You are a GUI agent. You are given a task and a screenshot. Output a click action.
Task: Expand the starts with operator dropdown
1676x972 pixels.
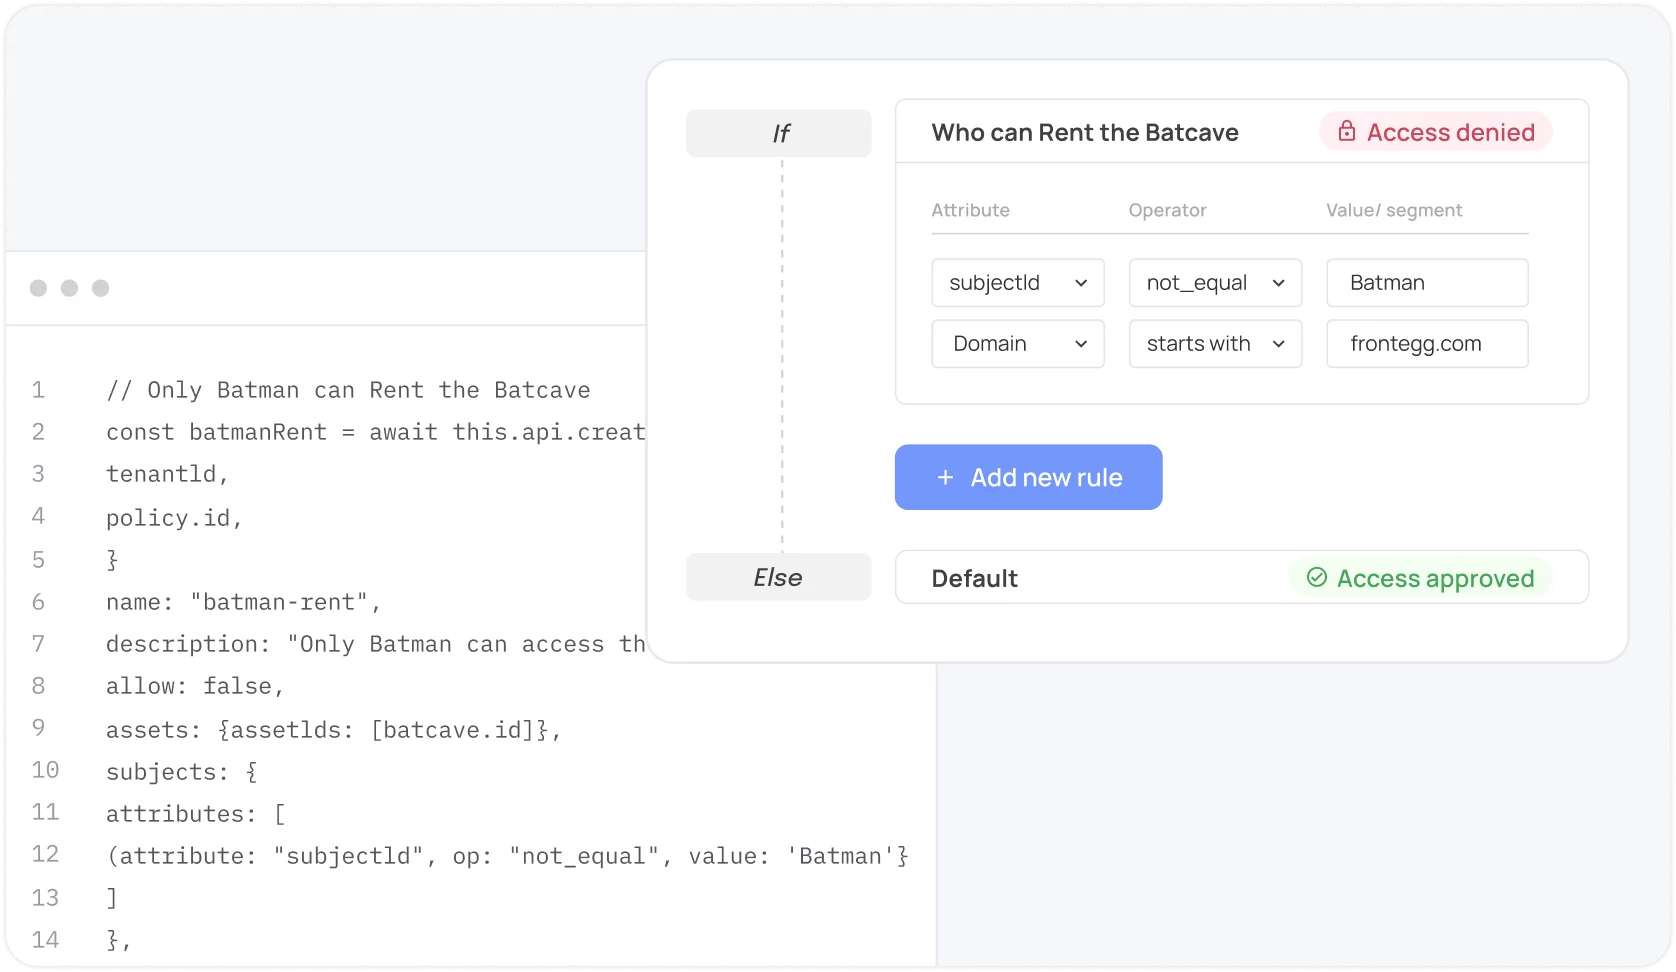1214,344
